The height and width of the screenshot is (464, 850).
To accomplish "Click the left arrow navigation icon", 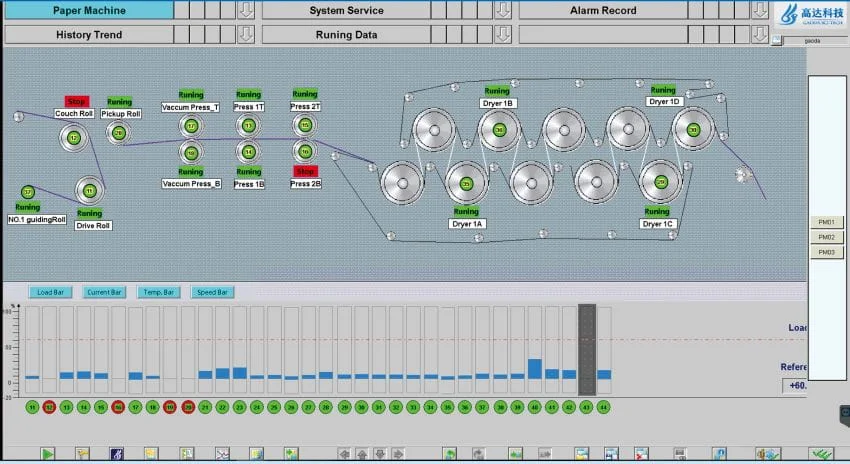I will (x=344, y=454).
